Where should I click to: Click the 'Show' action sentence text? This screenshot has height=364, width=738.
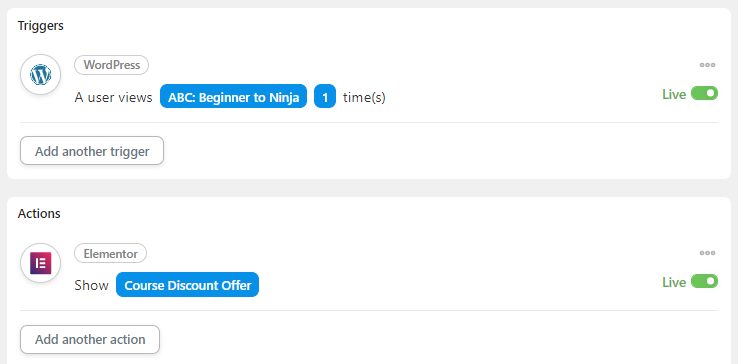tap(91, 285)
